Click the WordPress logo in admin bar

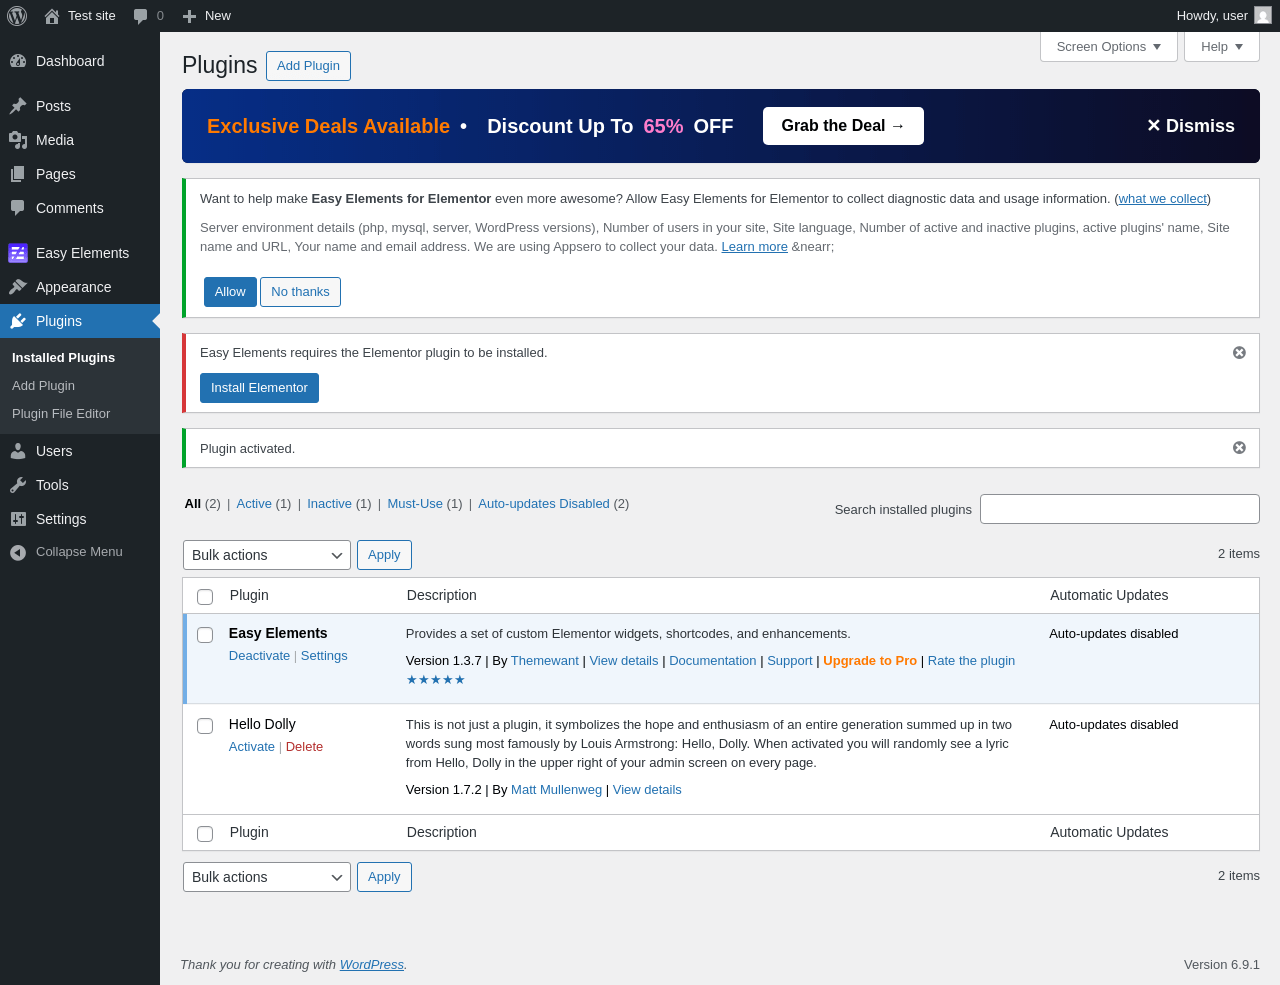[x=17, y=16]
